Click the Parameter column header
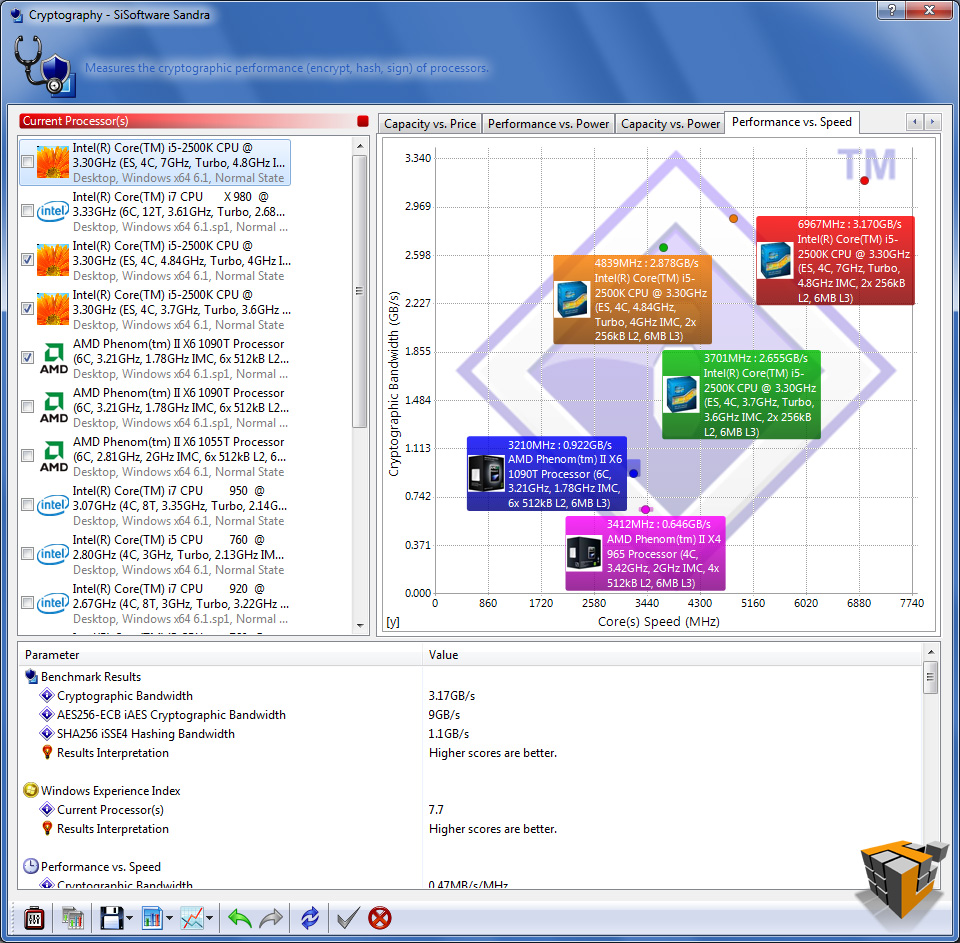 point(220,655)
